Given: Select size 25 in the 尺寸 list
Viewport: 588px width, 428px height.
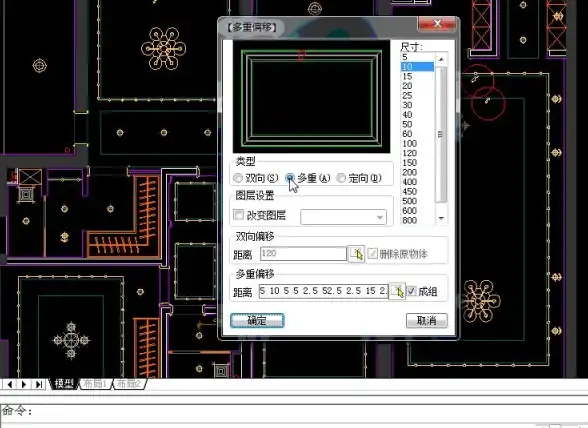Looking at the screenshot, I should [417, 96].
